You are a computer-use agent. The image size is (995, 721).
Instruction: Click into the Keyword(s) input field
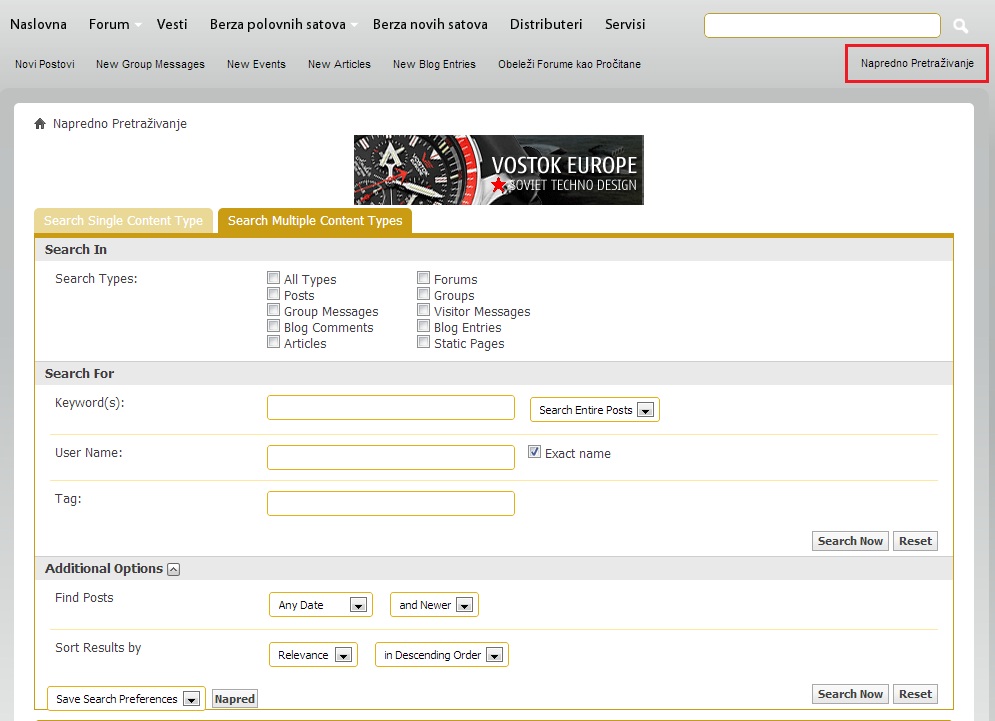[x=390, y=408]
